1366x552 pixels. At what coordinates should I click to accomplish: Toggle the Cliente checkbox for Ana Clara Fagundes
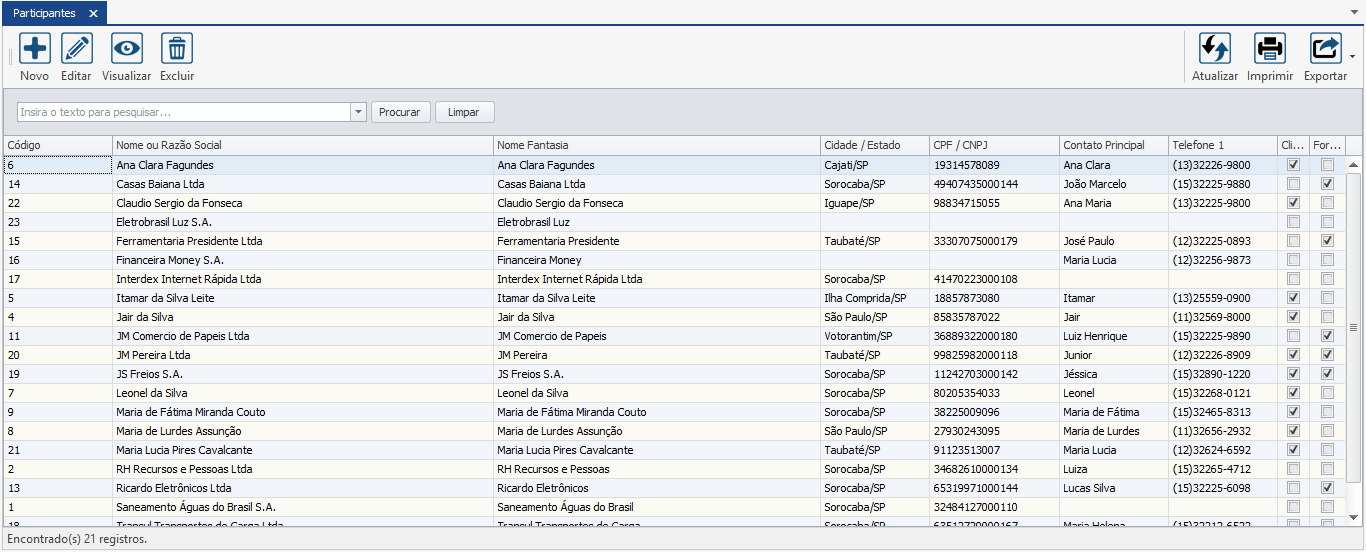pyautogui.click(x=1293, y=165)
